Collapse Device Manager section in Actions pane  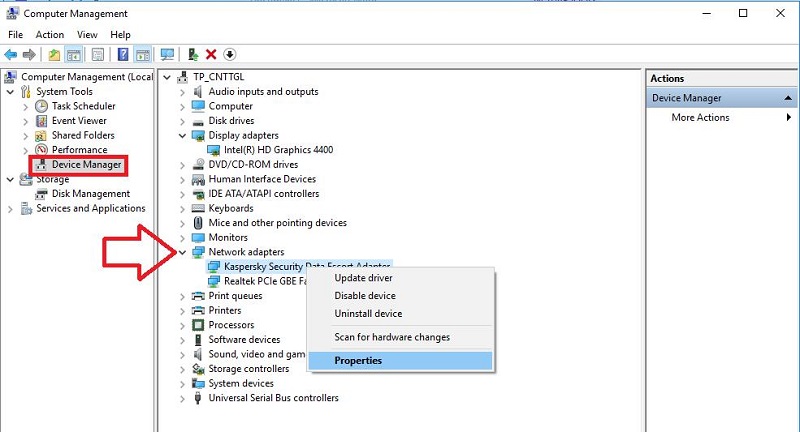tap(788, 98)
